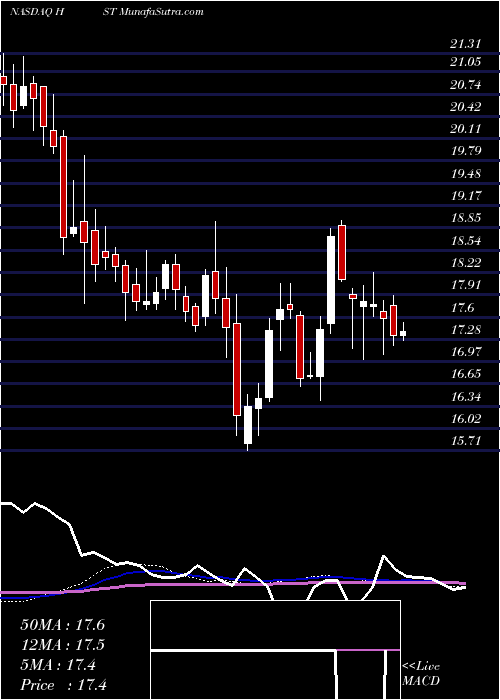Screen dimensions: 500x700
Task: Click the lowest white candle near 15.71
Action: pyautogui.click(x=248, y=425)
